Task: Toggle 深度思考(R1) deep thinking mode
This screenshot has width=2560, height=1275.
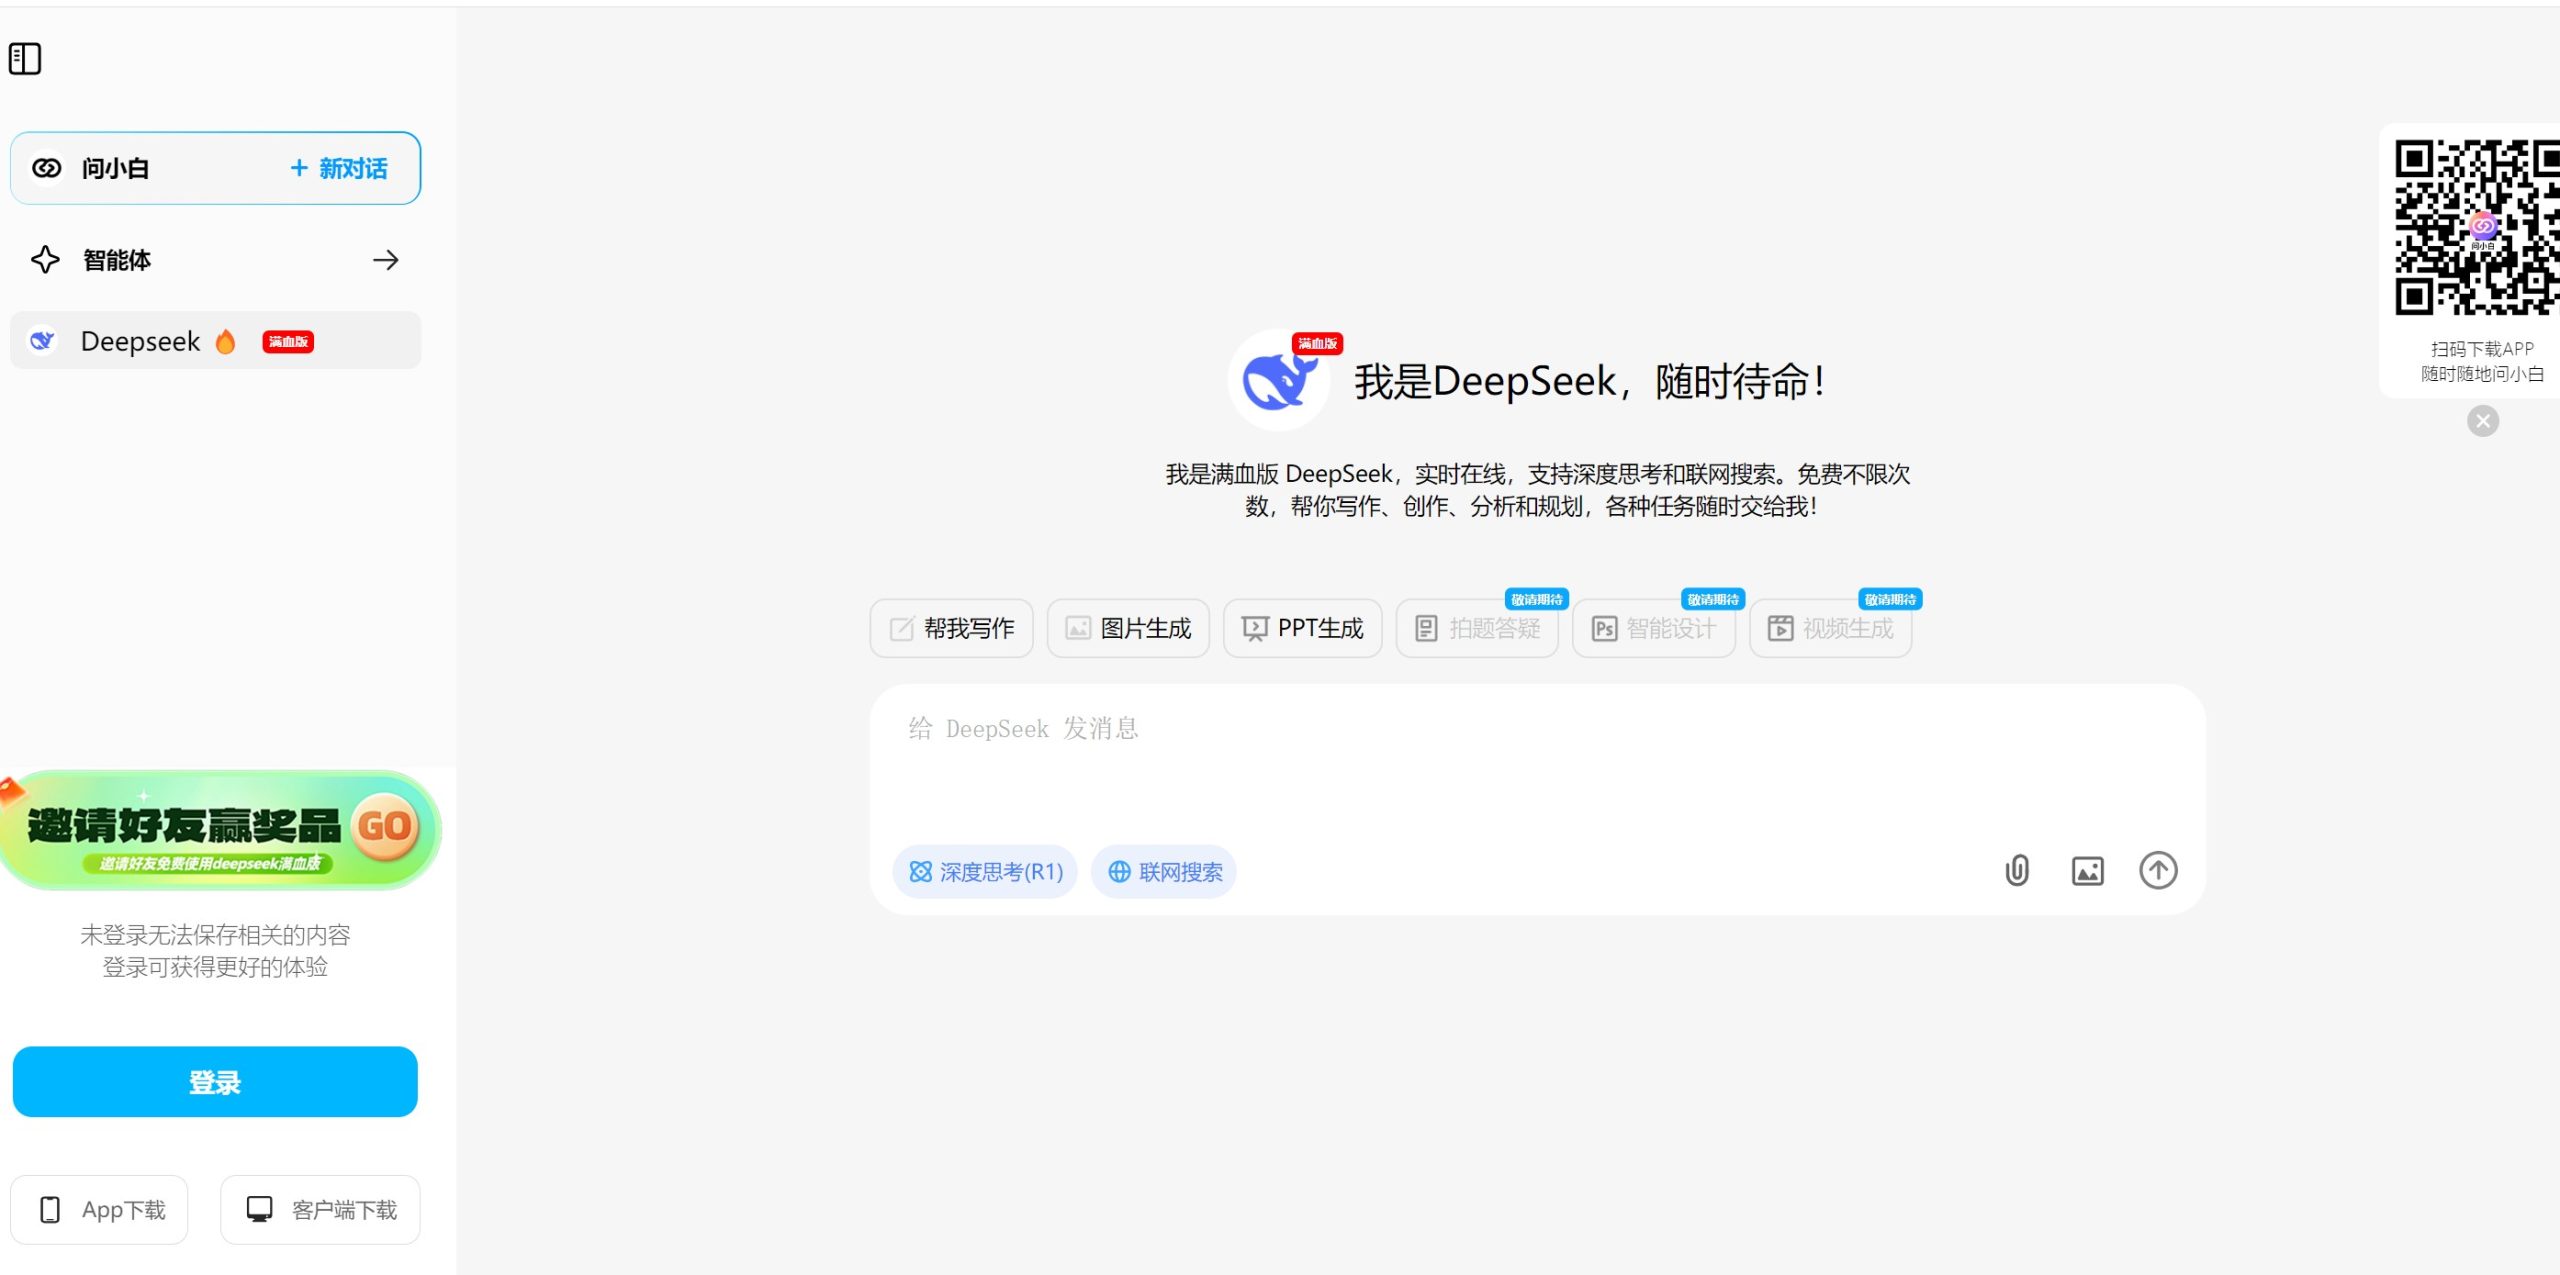Action: 985,872
